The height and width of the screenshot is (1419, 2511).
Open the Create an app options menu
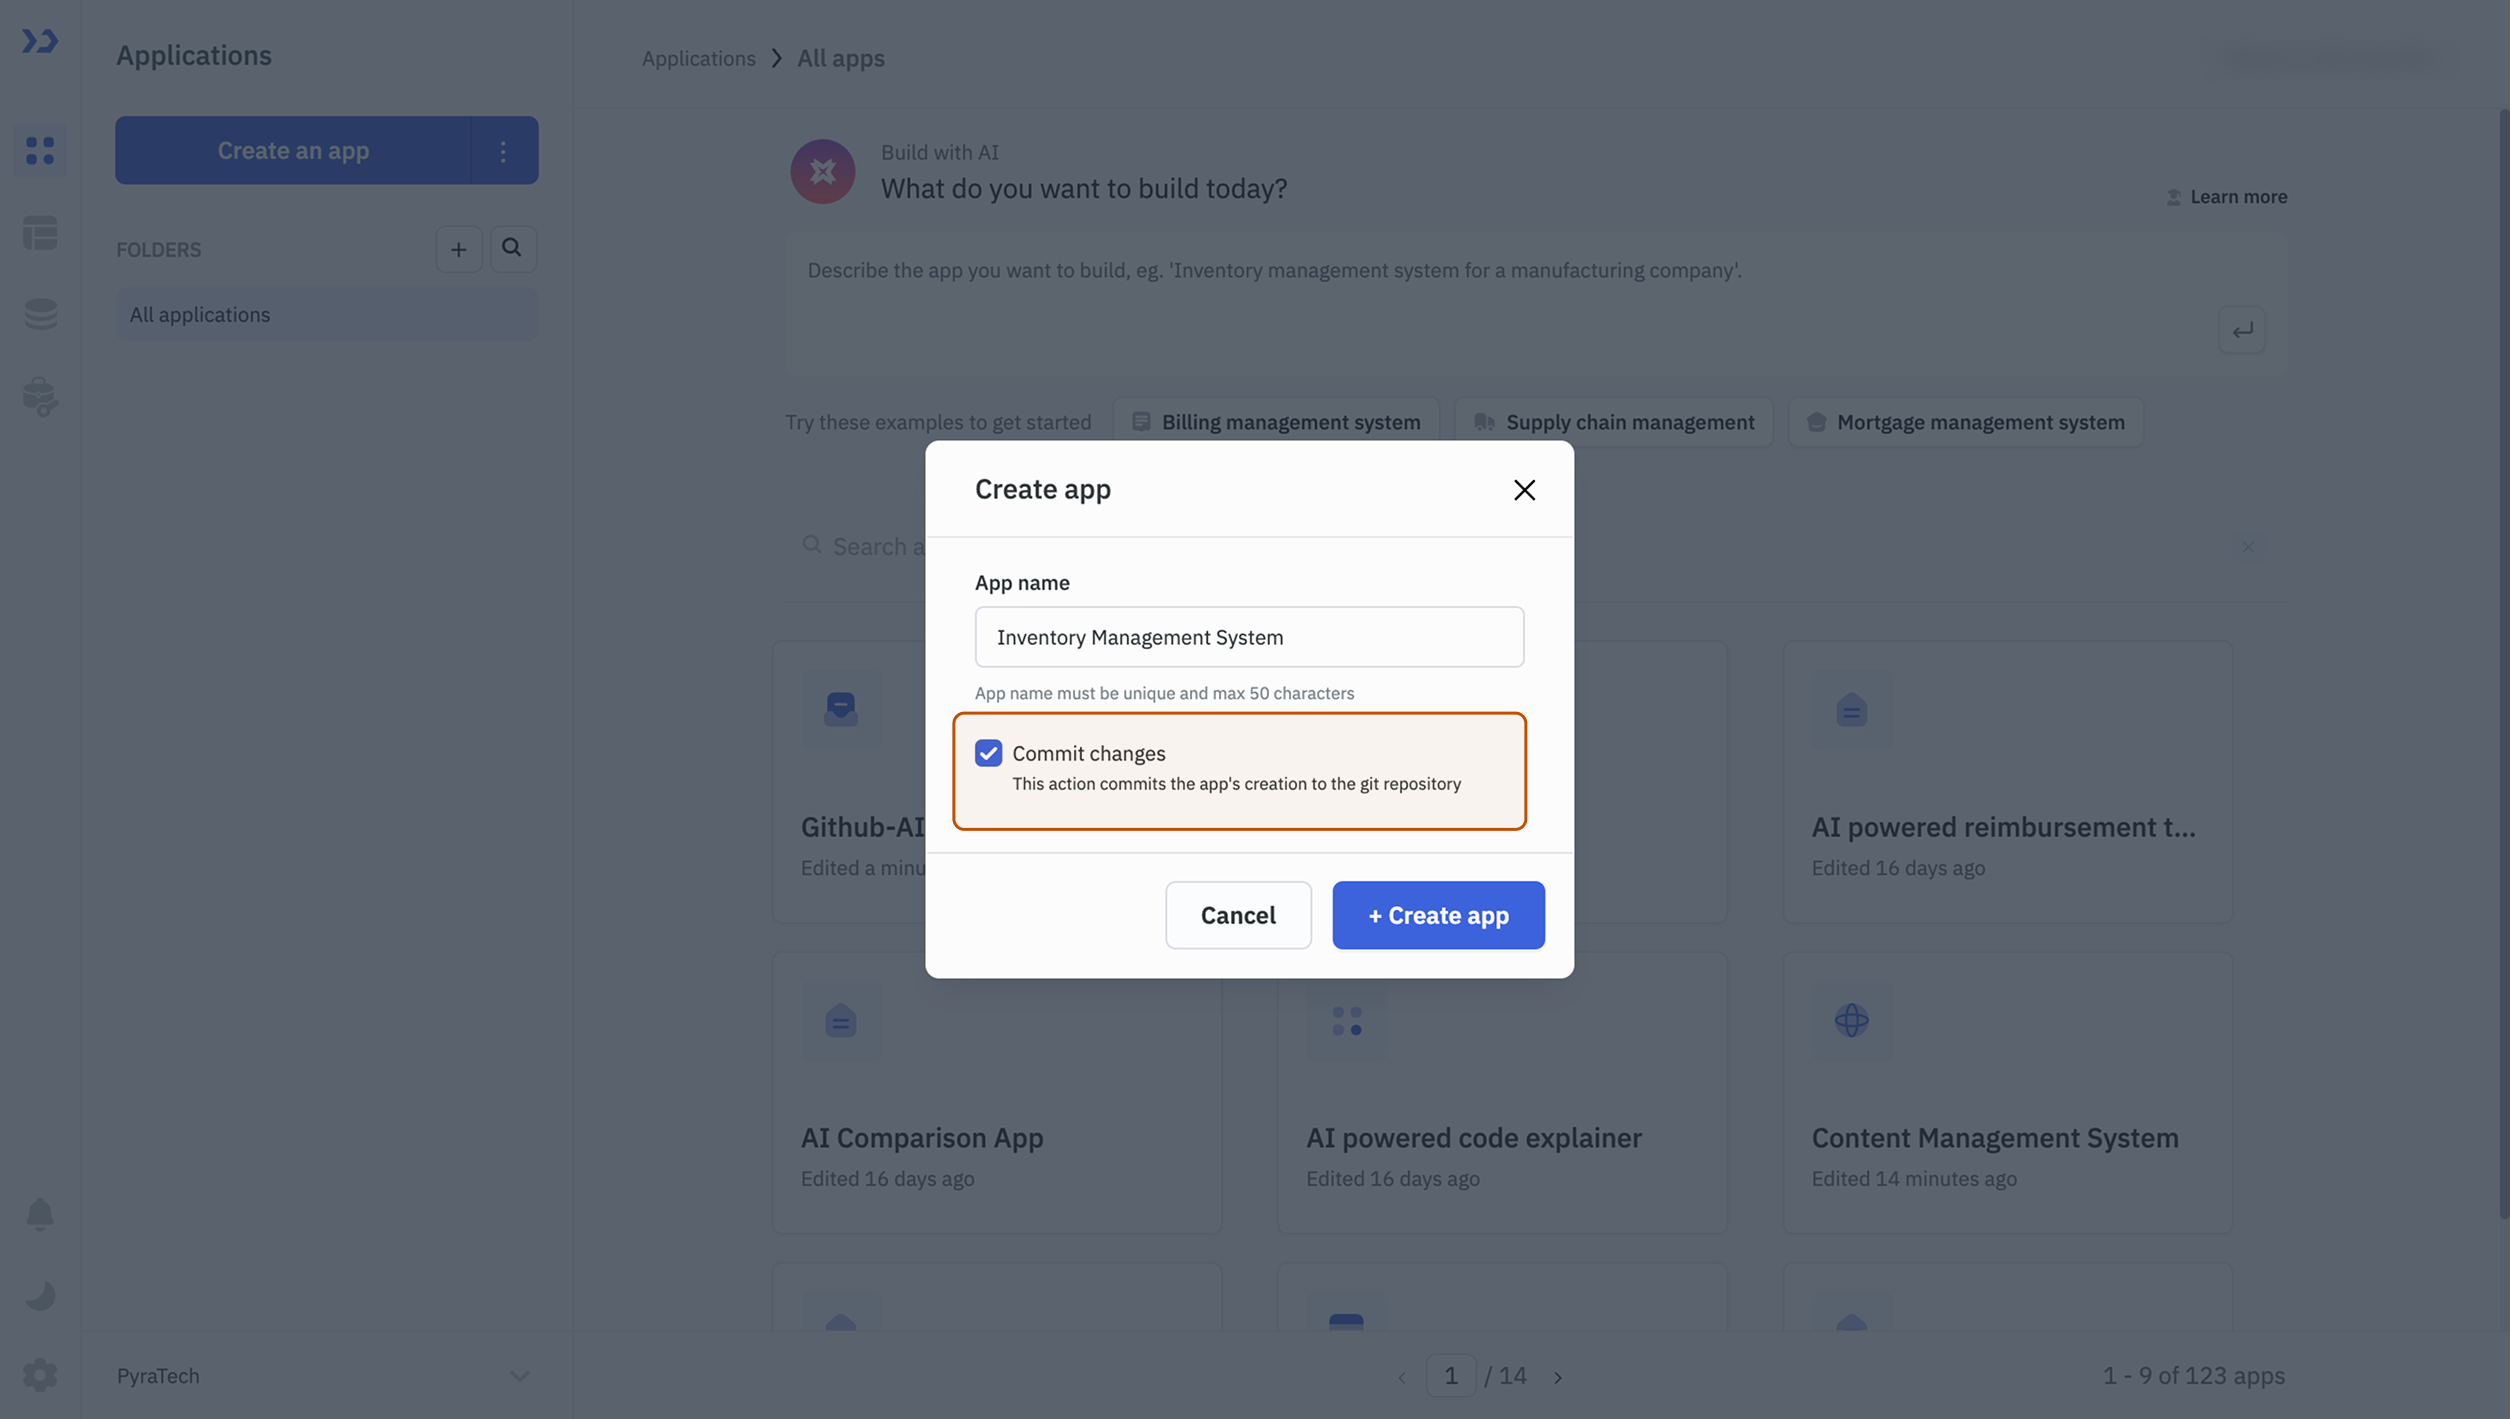[503, 150]
